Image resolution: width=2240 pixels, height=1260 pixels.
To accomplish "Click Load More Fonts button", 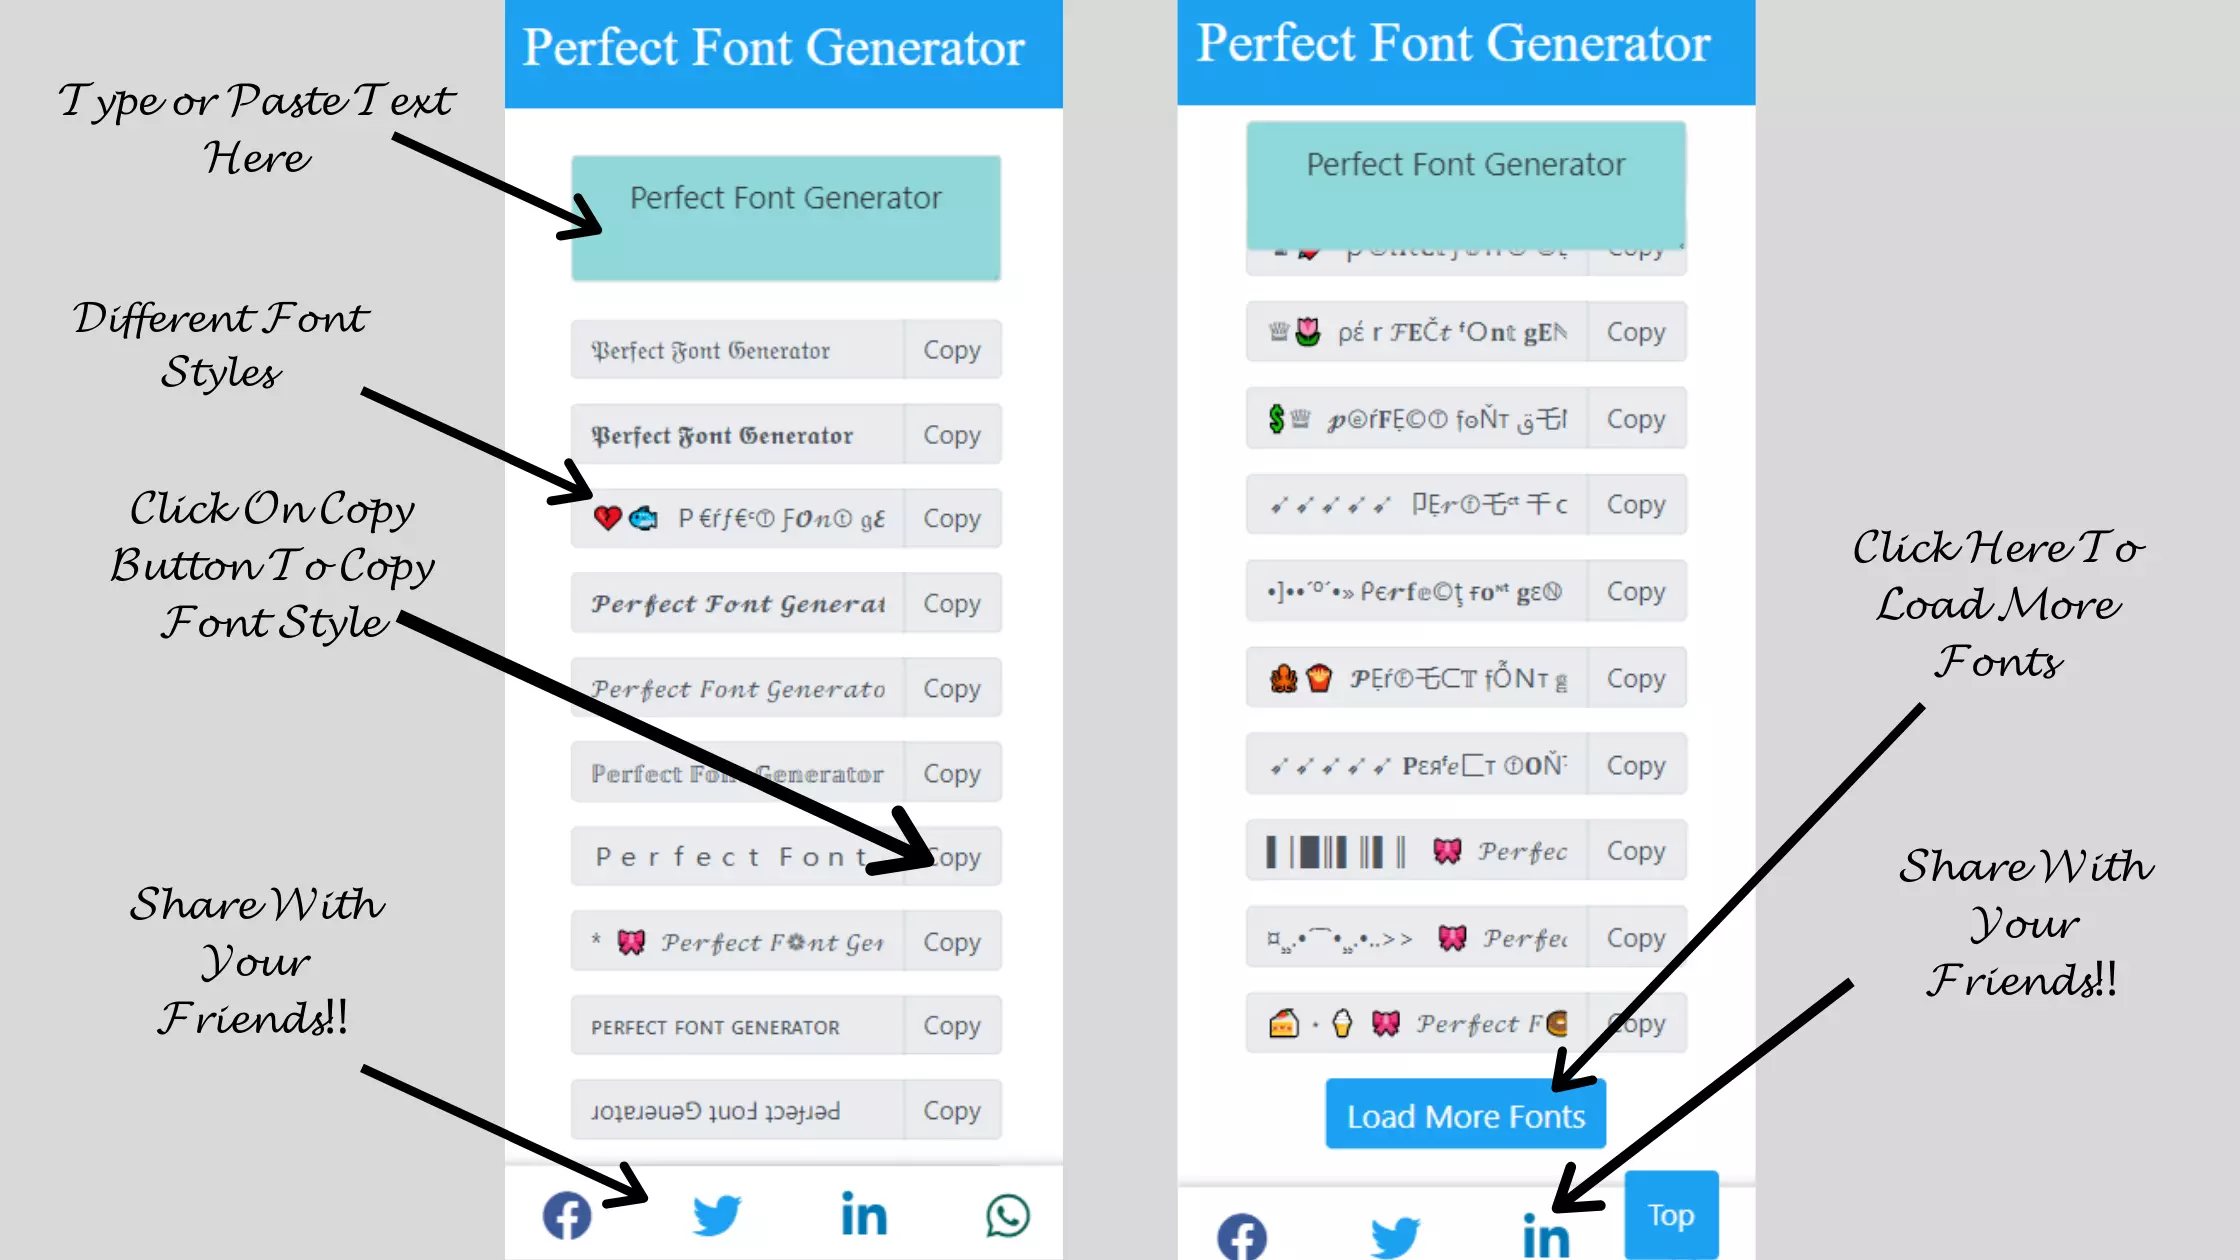I will click(1463, 1117).
